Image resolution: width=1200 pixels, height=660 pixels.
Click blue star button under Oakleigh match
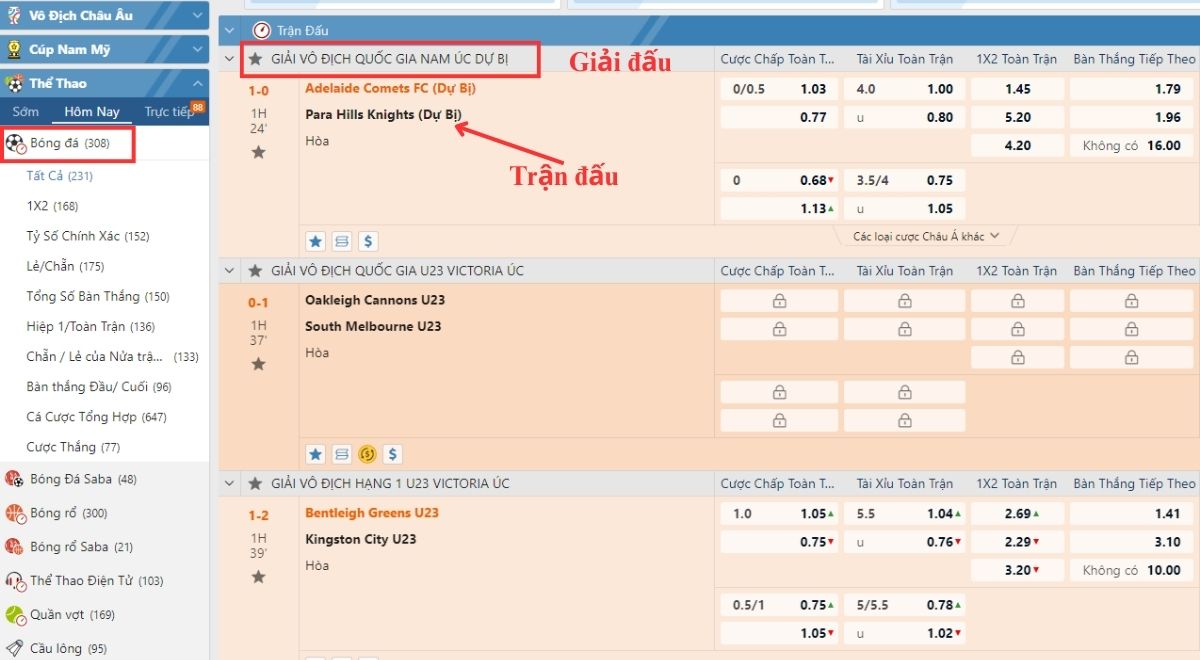click(x=316, y=454)
